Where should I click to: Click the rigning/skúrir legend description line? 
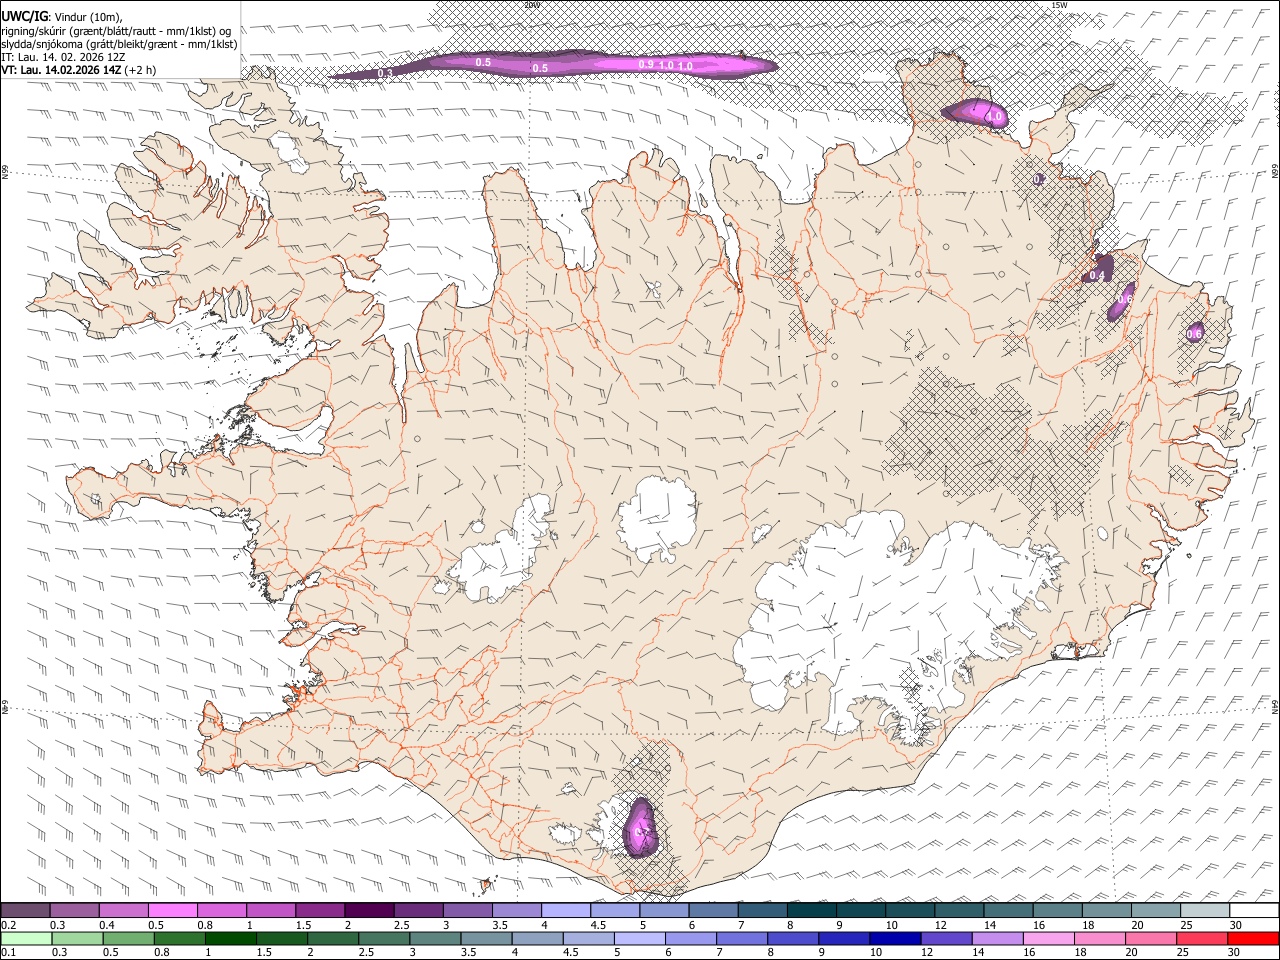[x=116, y=30]
